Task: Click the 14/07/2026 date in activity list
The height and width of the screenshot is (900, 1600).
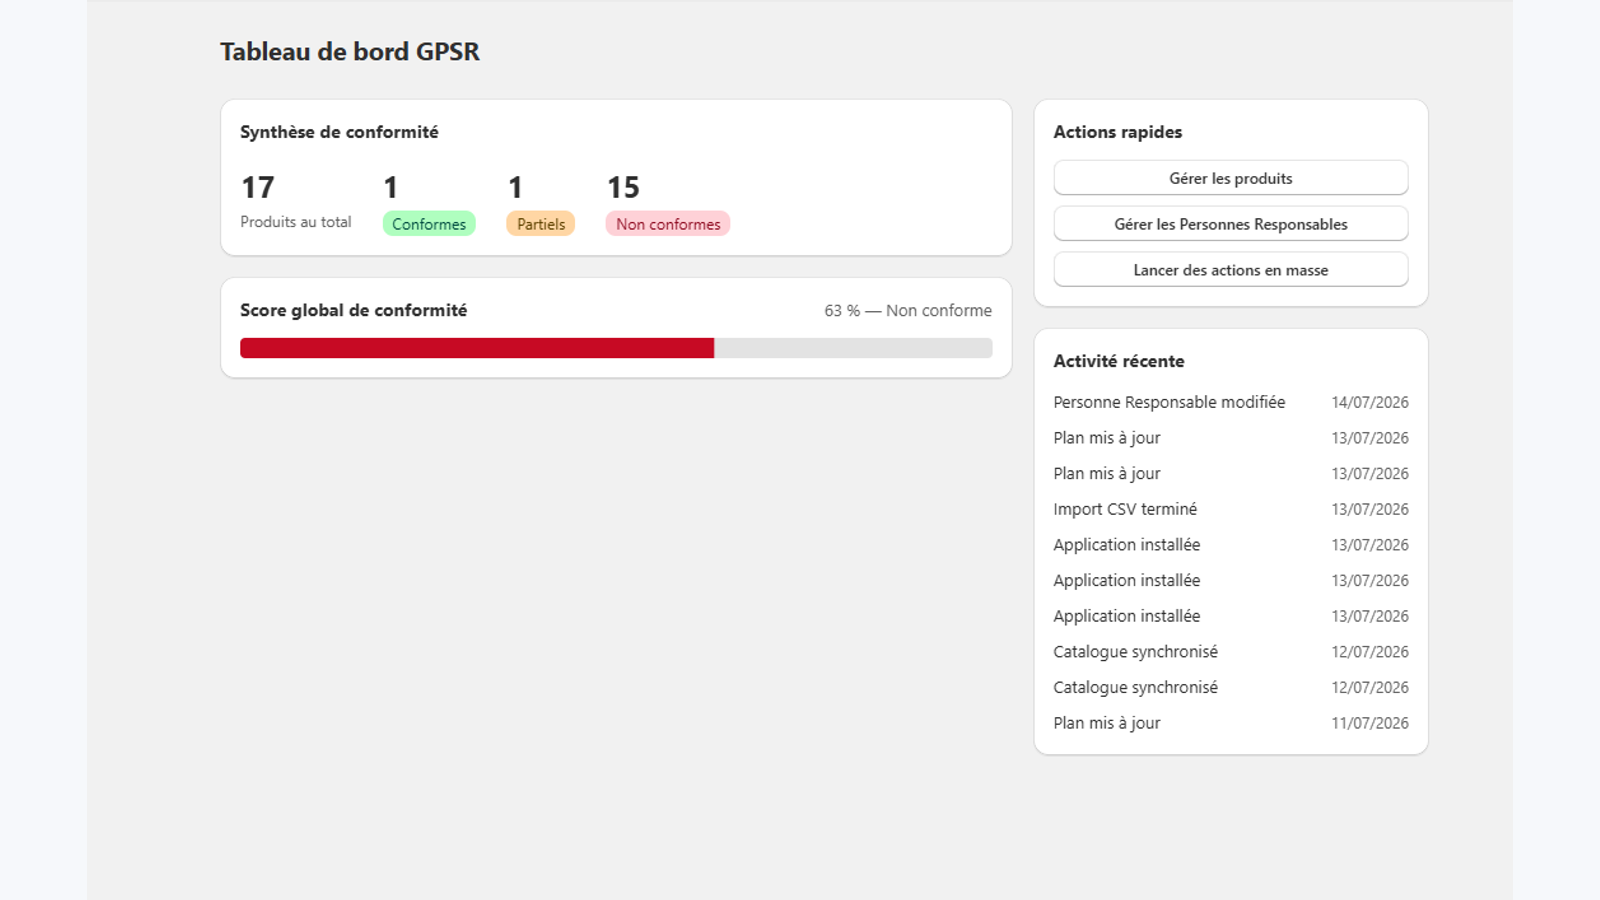Action: (x=1370, y=402)
